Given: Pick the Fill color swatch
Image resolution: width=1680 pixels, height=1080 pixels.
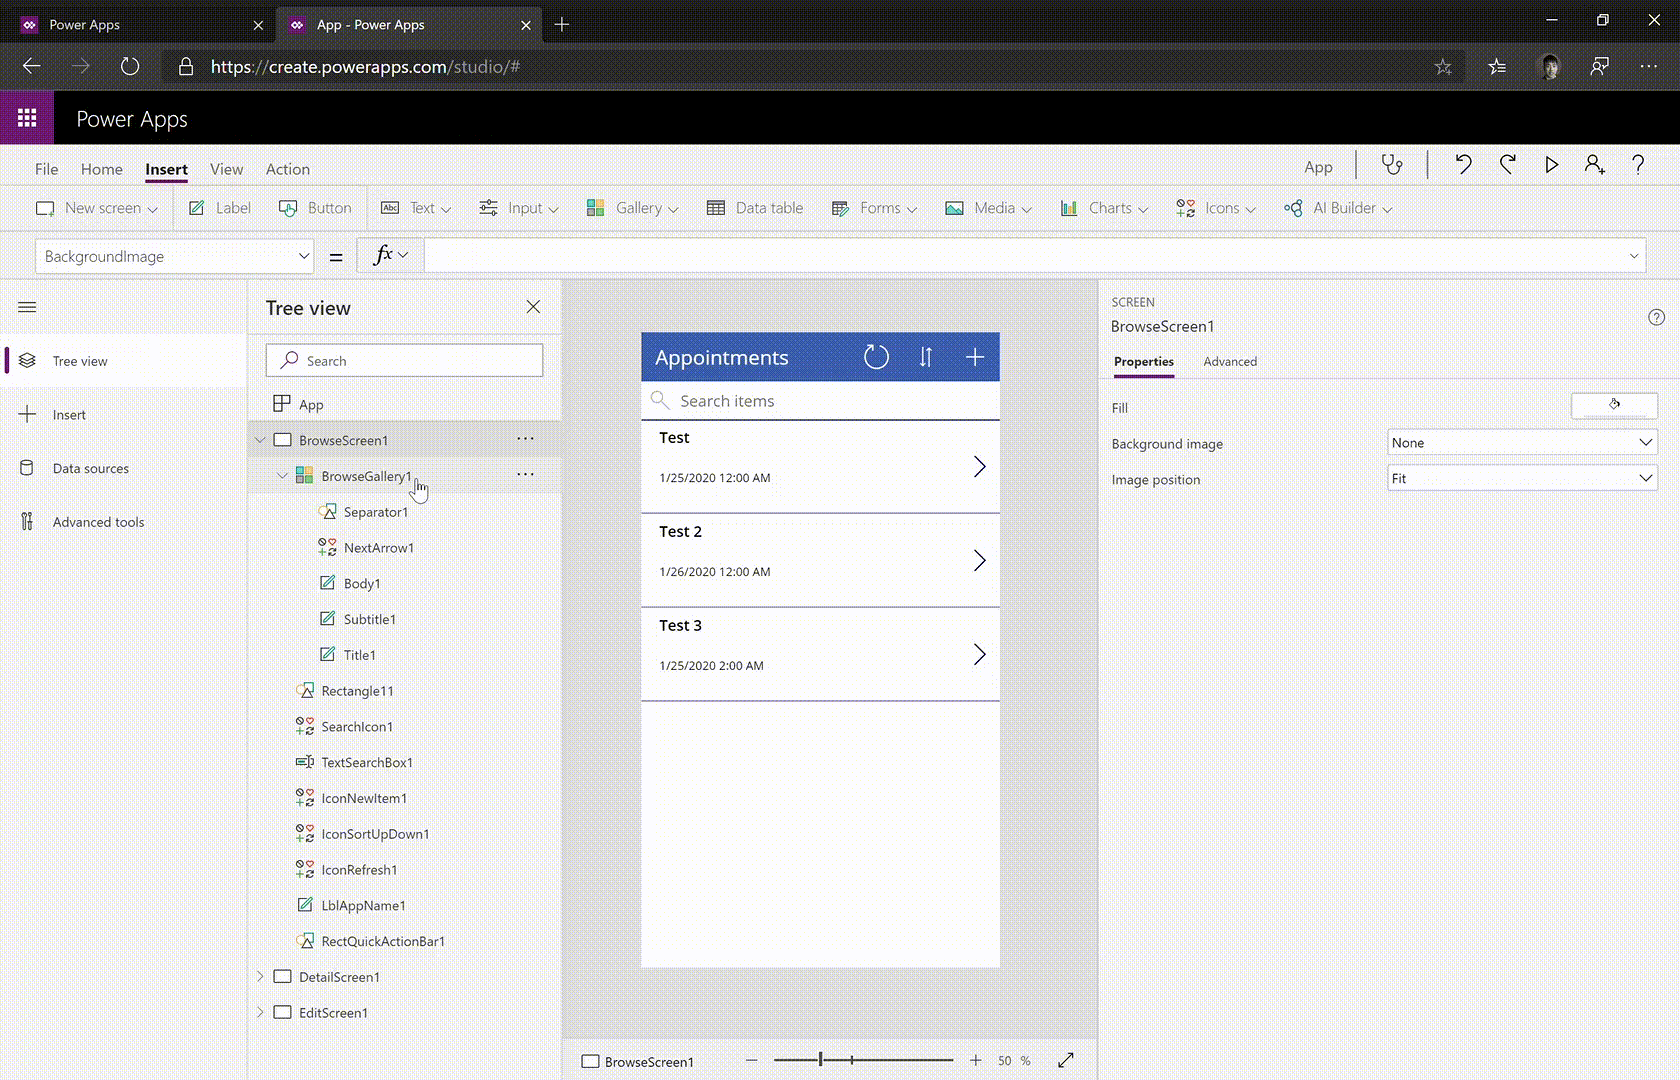Looking at the screenshot, I should point(1614,405).
